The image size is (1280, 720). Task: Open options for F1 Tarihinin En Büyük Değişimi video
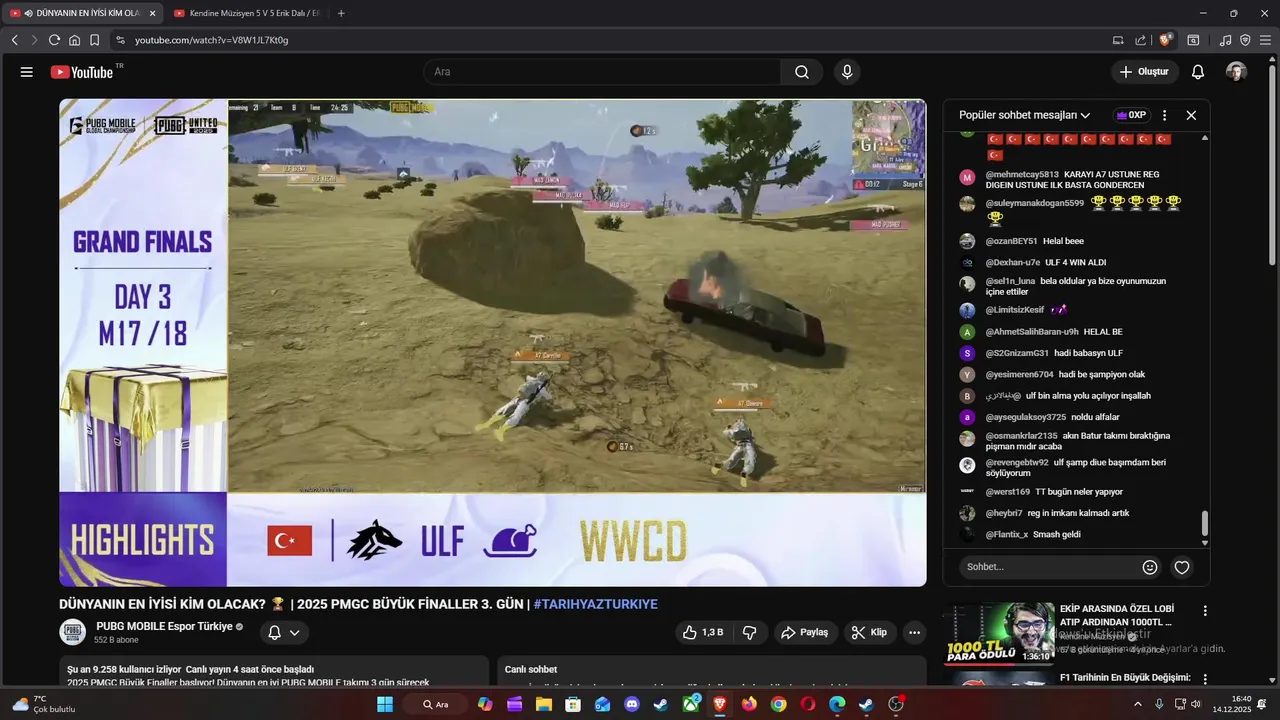(x=1205, y=679)
